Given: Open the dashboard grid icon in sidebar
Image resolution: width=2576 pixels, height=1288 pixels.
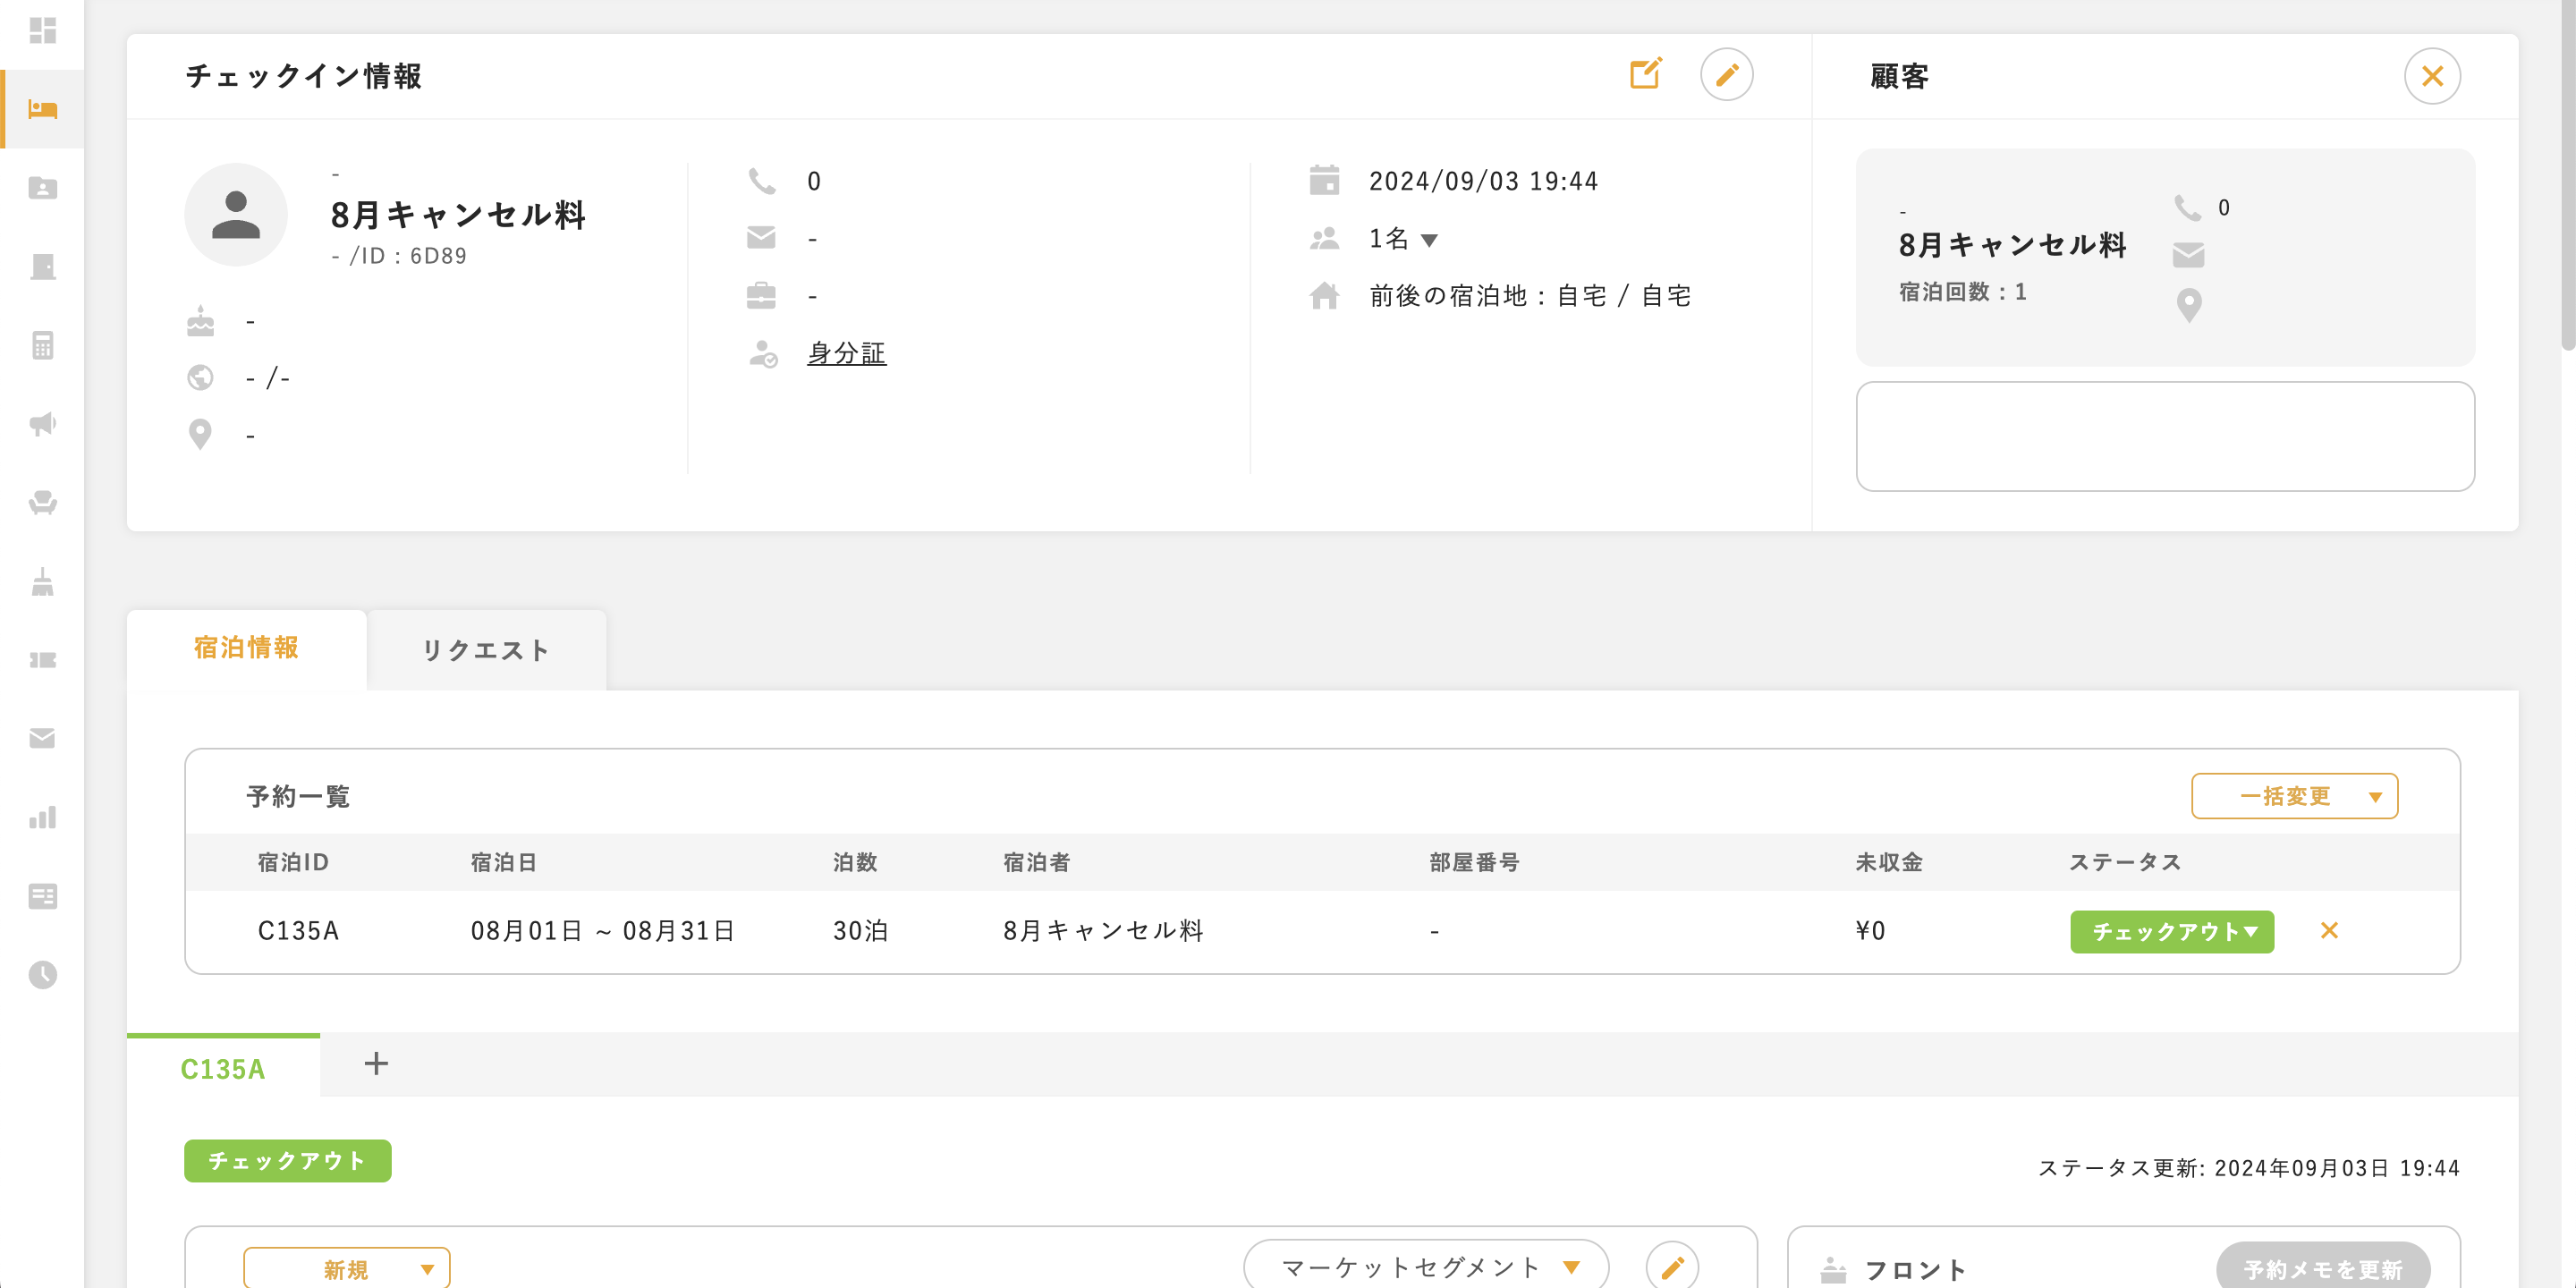Looking at the screenshot, I should pos(42,31).
